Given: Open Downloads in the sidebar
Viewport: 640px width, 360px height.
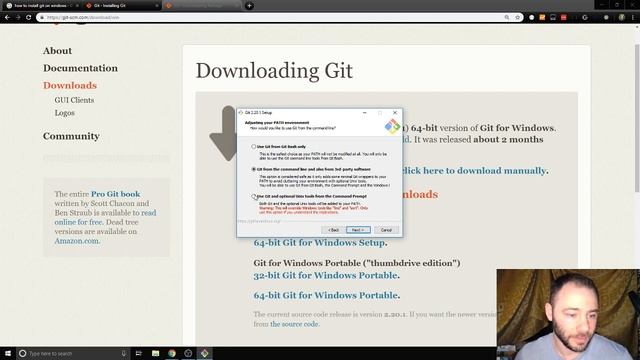Looking at the screenshot, I should click(70, 85).
